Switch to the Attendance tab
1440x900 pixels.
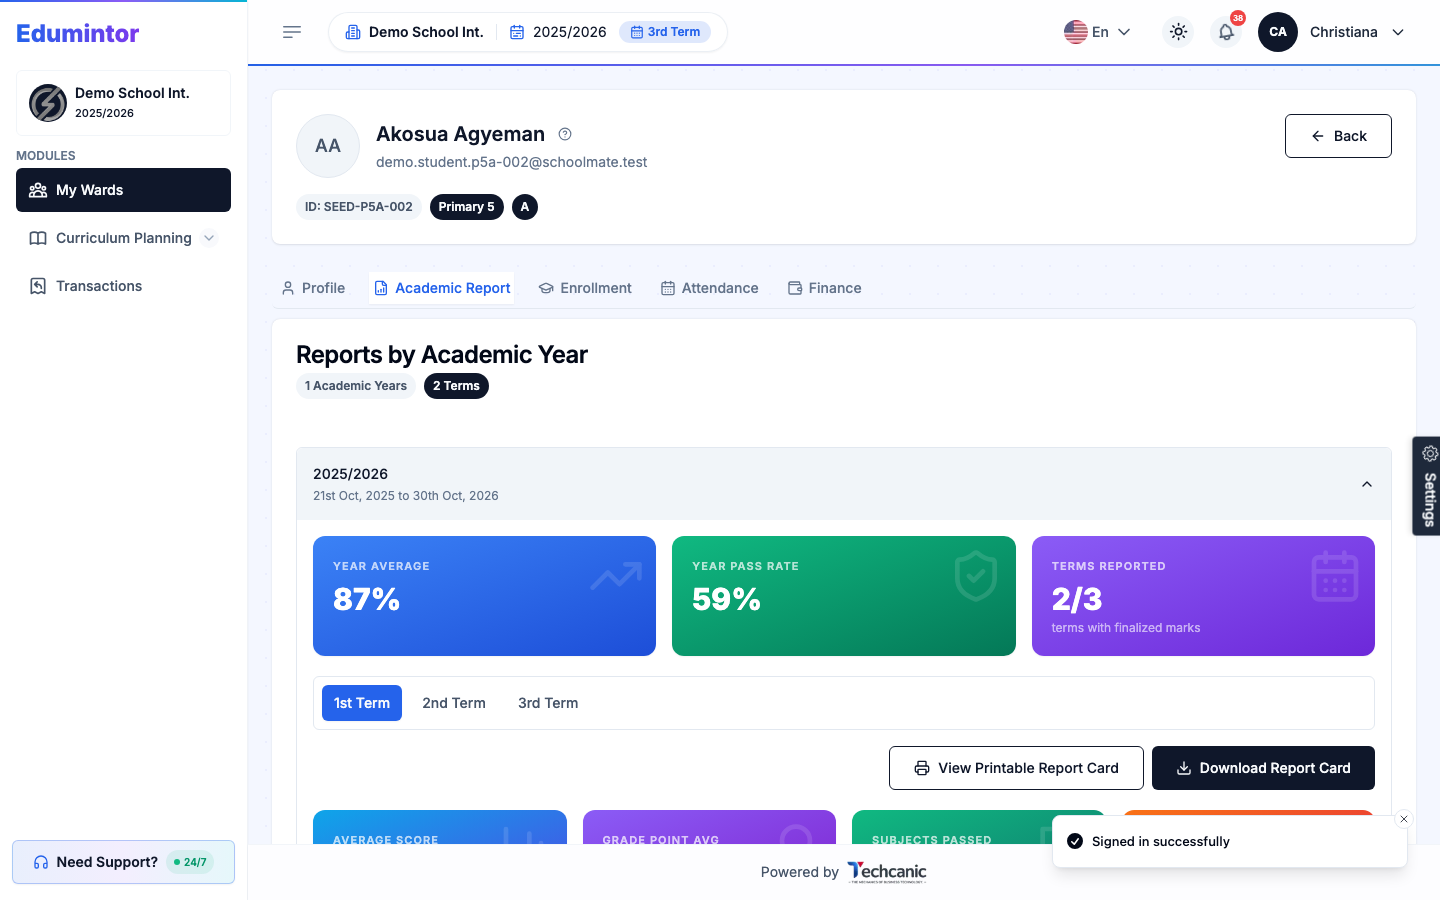710,288
